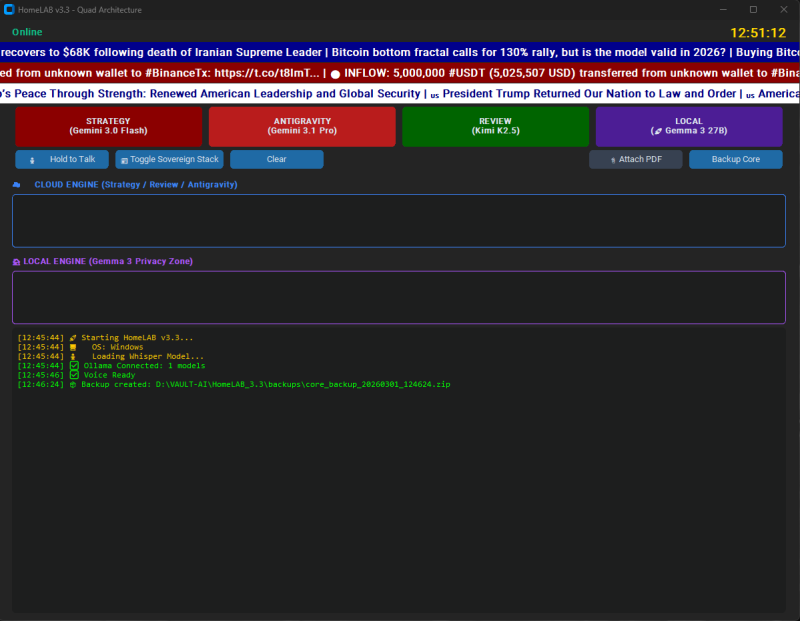800x621 pixels.
Task: Maximize the HomeLAB window
Action: pos(753,10)
